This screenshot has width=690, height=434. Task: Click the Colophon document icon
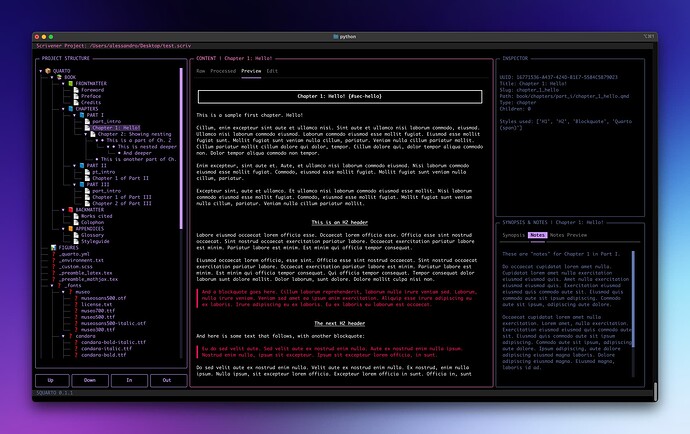(x=76, y=222)
